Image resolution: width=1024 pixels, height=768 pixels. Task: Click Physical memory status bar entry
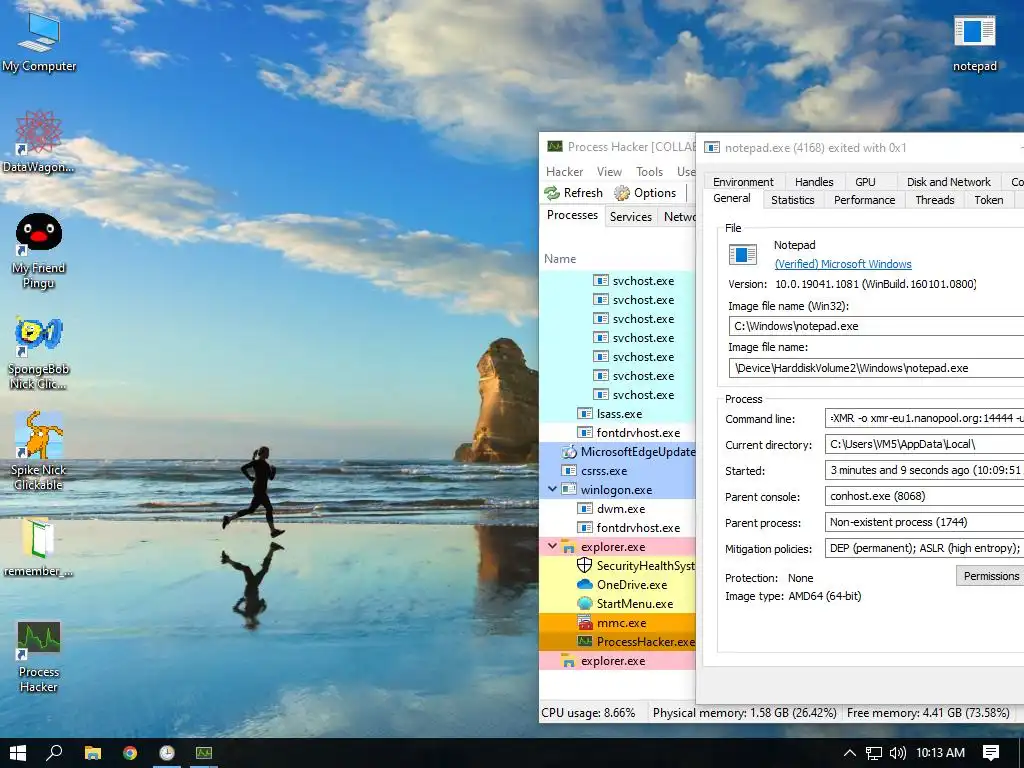[744, 712]
